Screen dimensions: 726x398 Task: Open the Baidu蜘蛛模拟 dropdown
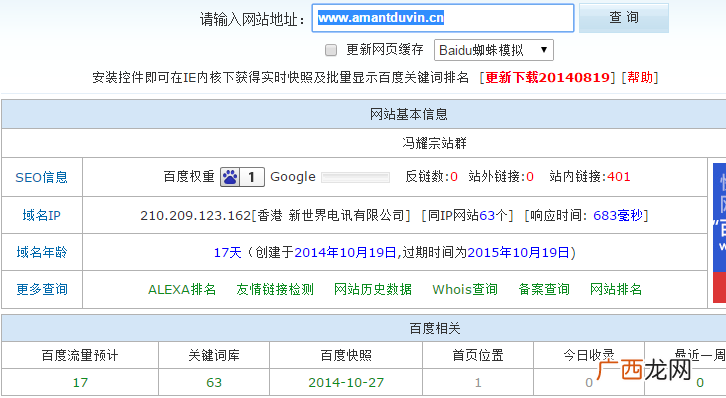click(494, 50)
